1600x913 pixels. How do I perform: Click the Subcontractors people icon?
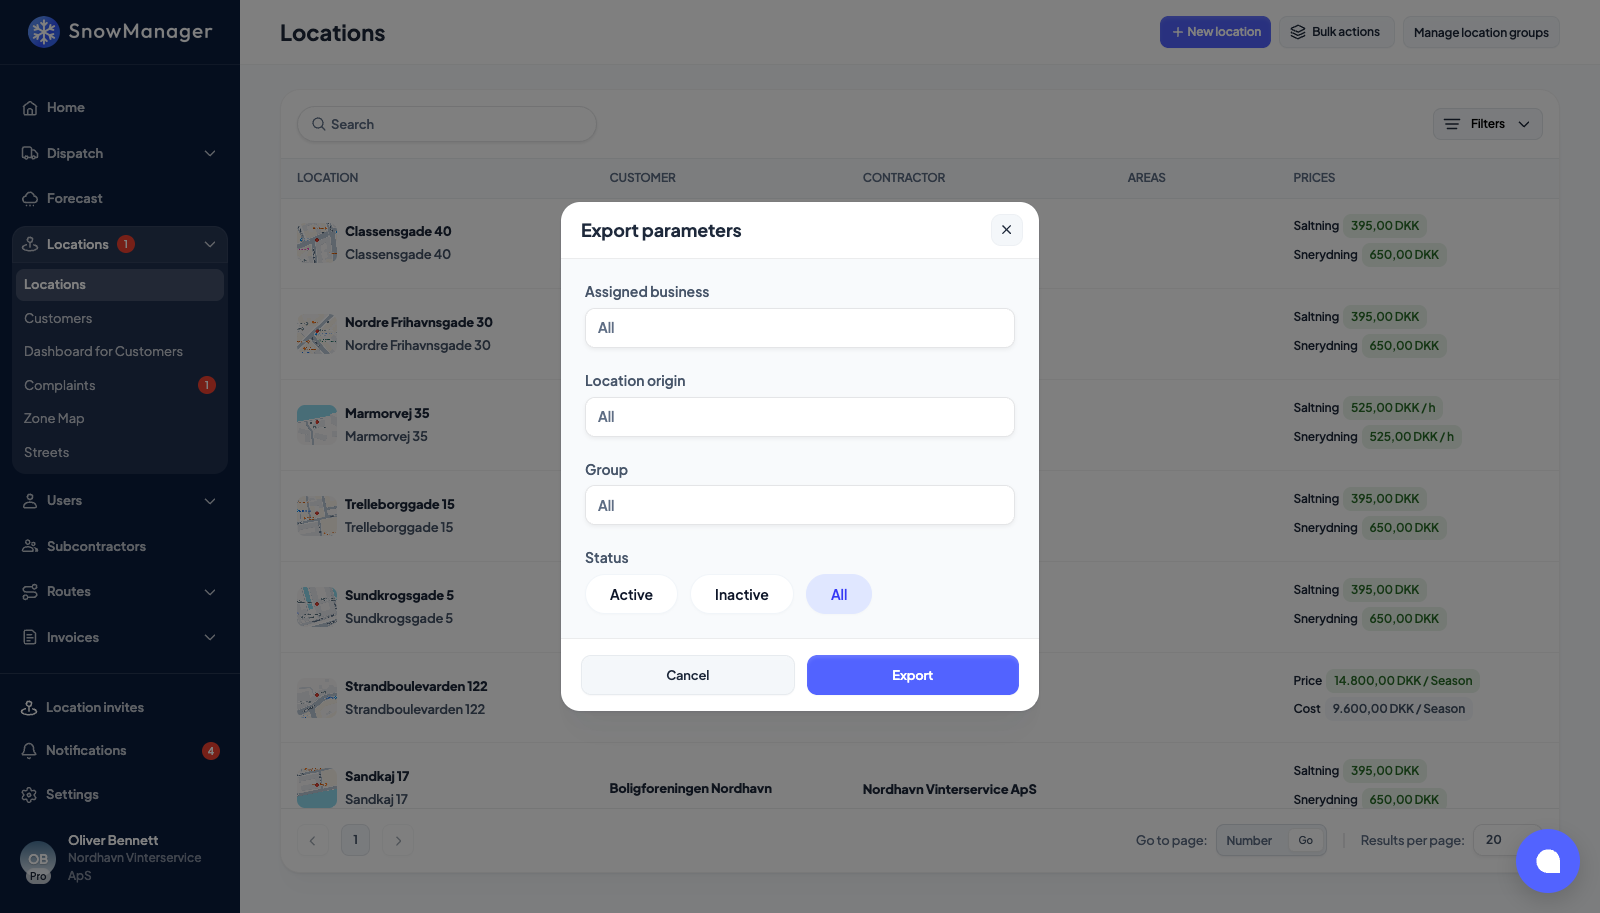pos(30,546)
